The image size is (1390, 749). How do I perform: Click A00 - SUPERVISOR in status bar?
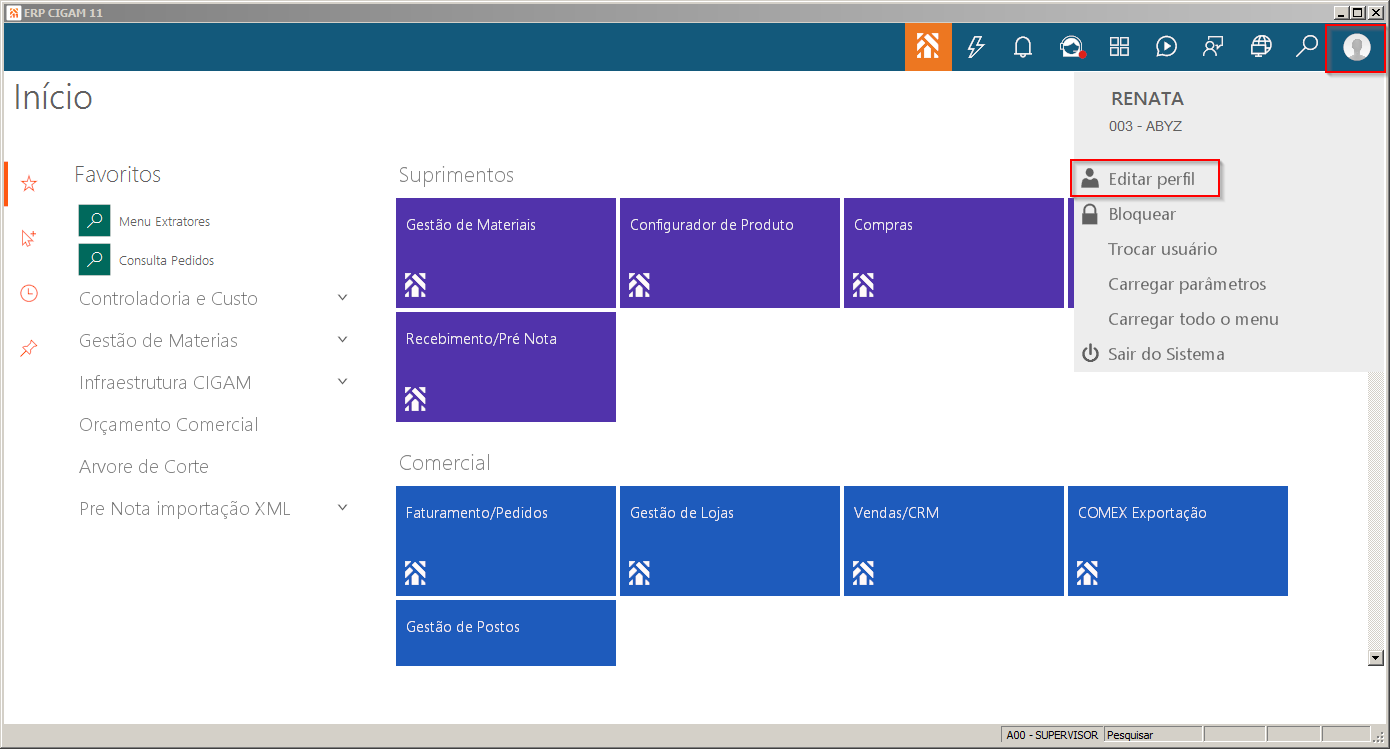(x=1052, y=735)
